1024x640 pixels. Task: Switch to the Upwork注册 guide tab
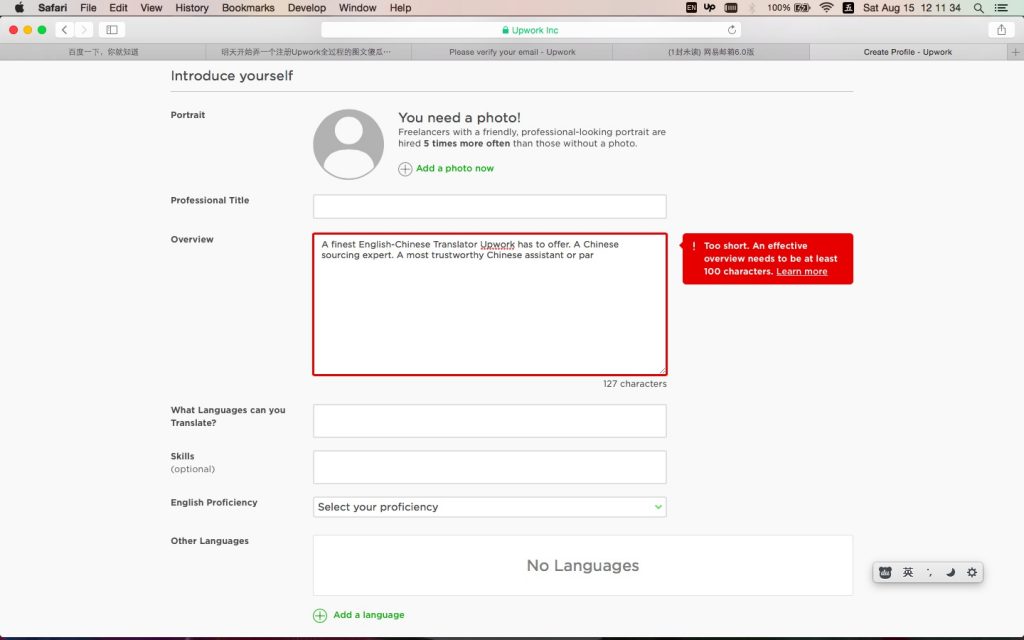coord(307,52)
